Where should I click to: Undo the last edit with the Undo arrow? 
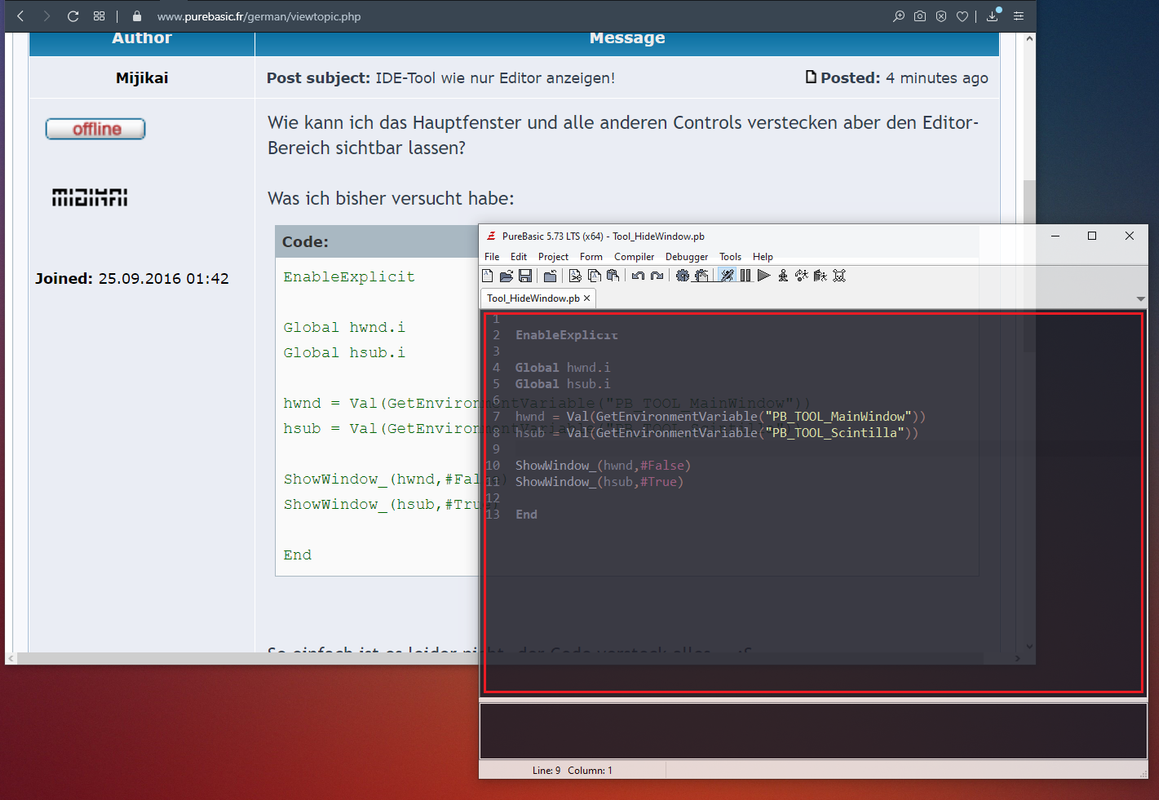point(638,276)
